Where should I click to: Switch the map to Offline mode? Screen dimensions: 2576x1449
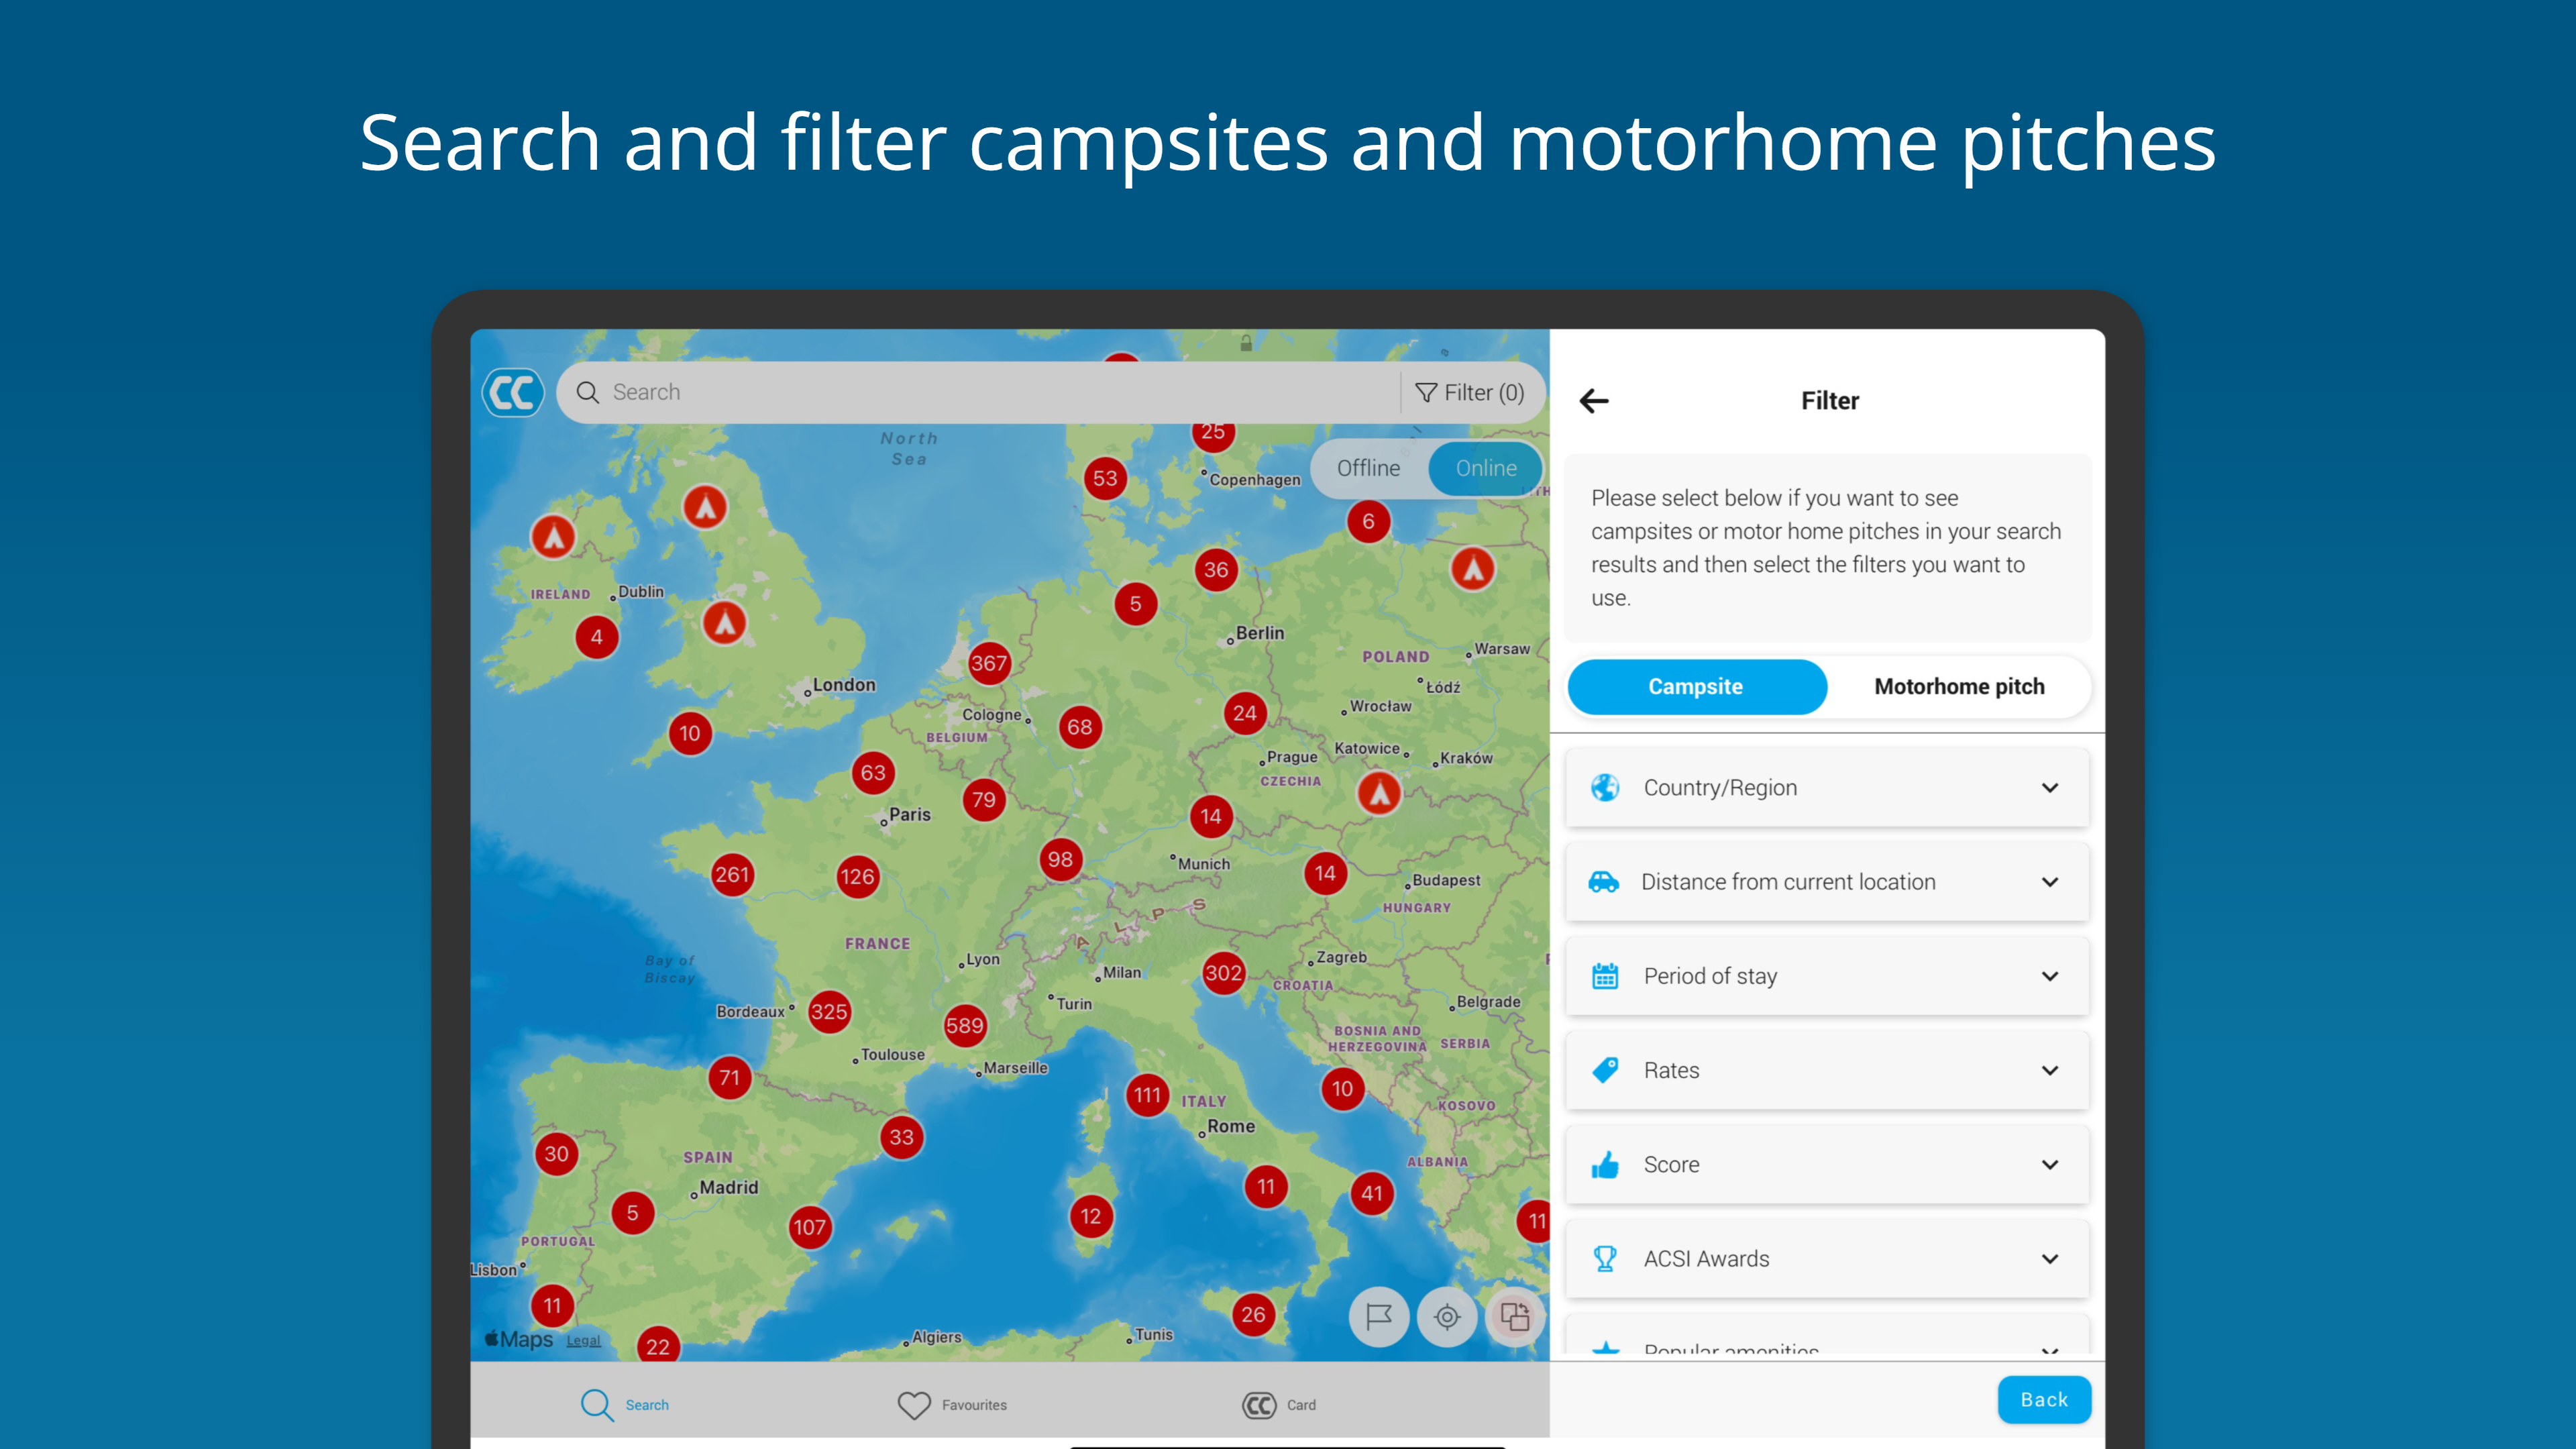1368,468
